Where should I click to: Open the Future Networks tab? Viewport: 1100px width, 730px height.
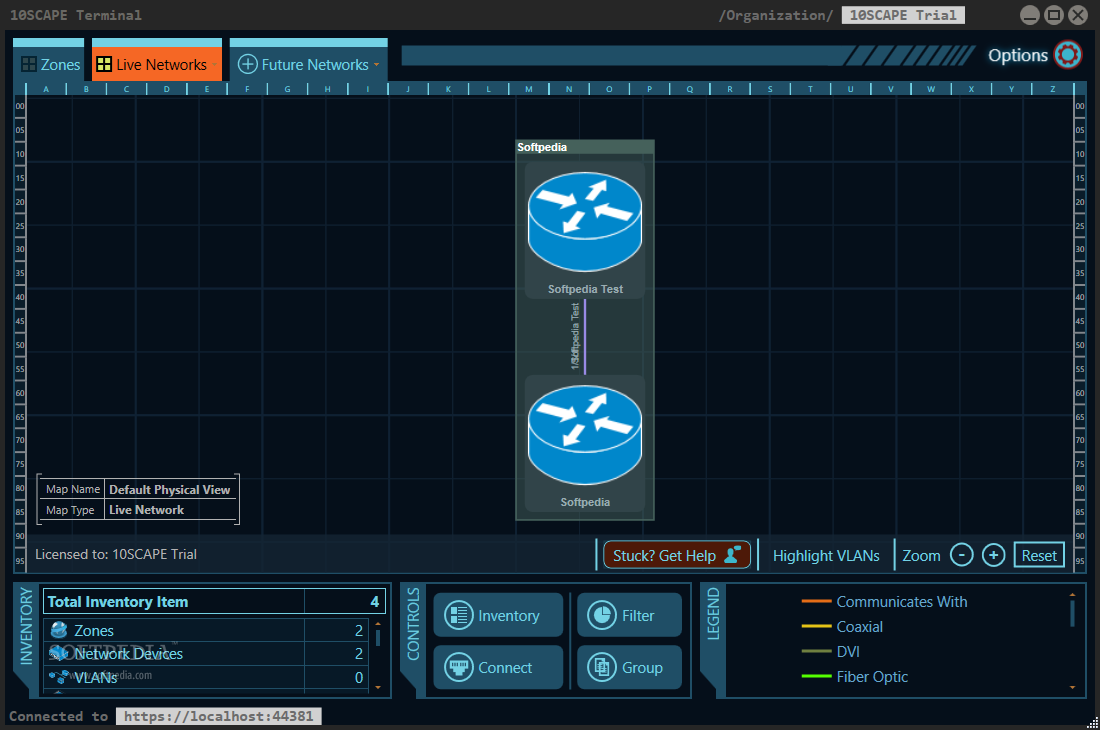point(309,60)
